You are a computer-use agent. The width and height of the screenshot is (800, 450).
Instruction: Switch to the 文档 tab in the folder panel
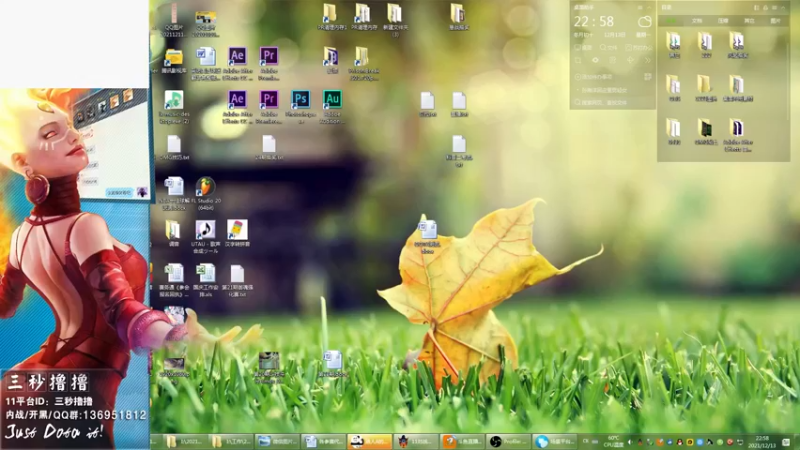coord(697,19)
